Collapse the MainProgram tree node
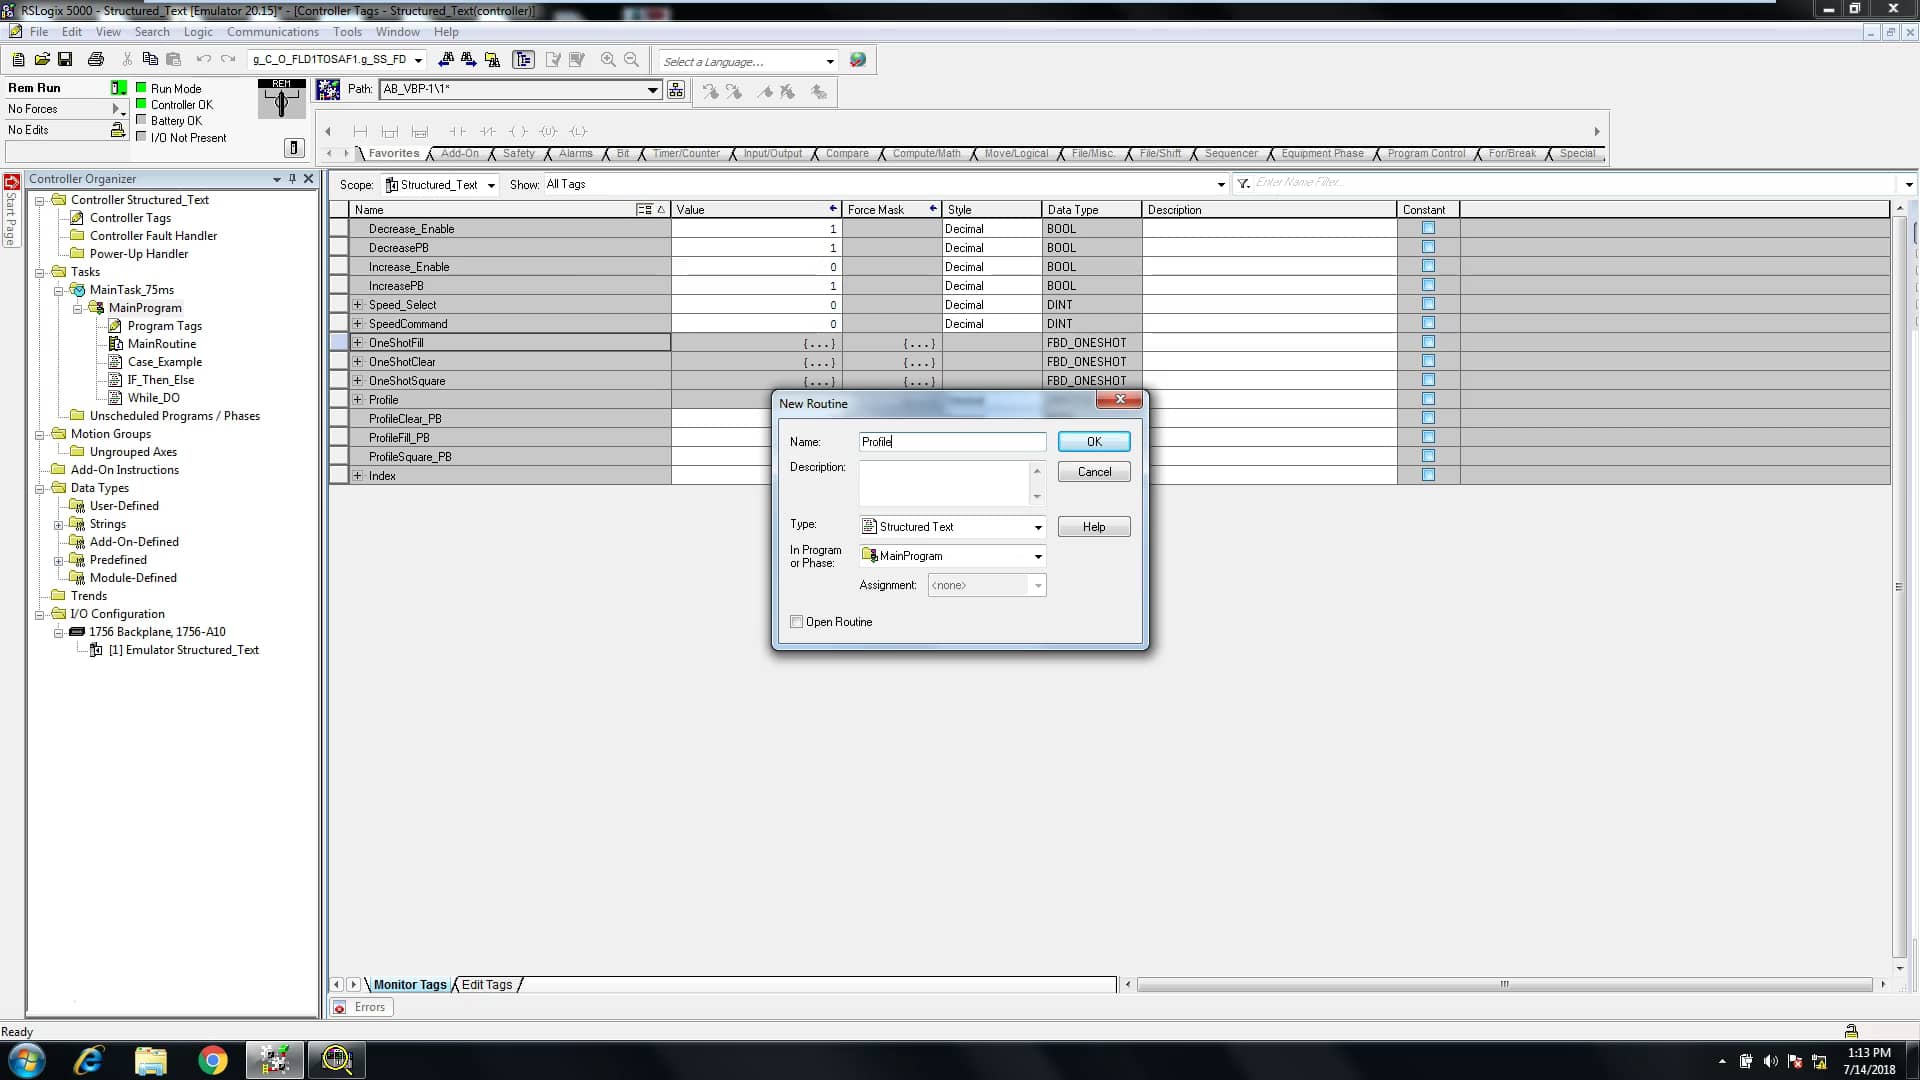 click(77, 308)
